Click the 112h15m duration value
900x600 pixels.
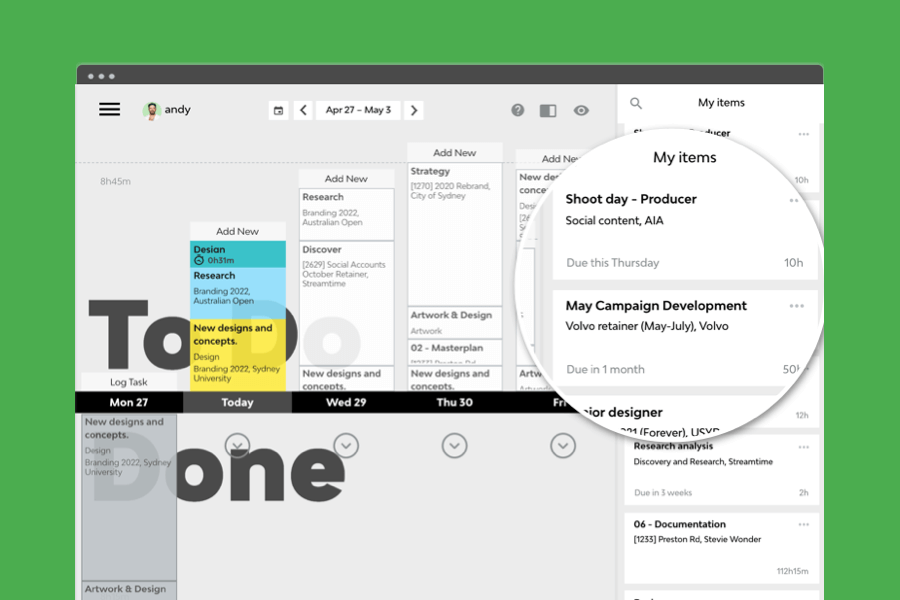click(792, 571)
